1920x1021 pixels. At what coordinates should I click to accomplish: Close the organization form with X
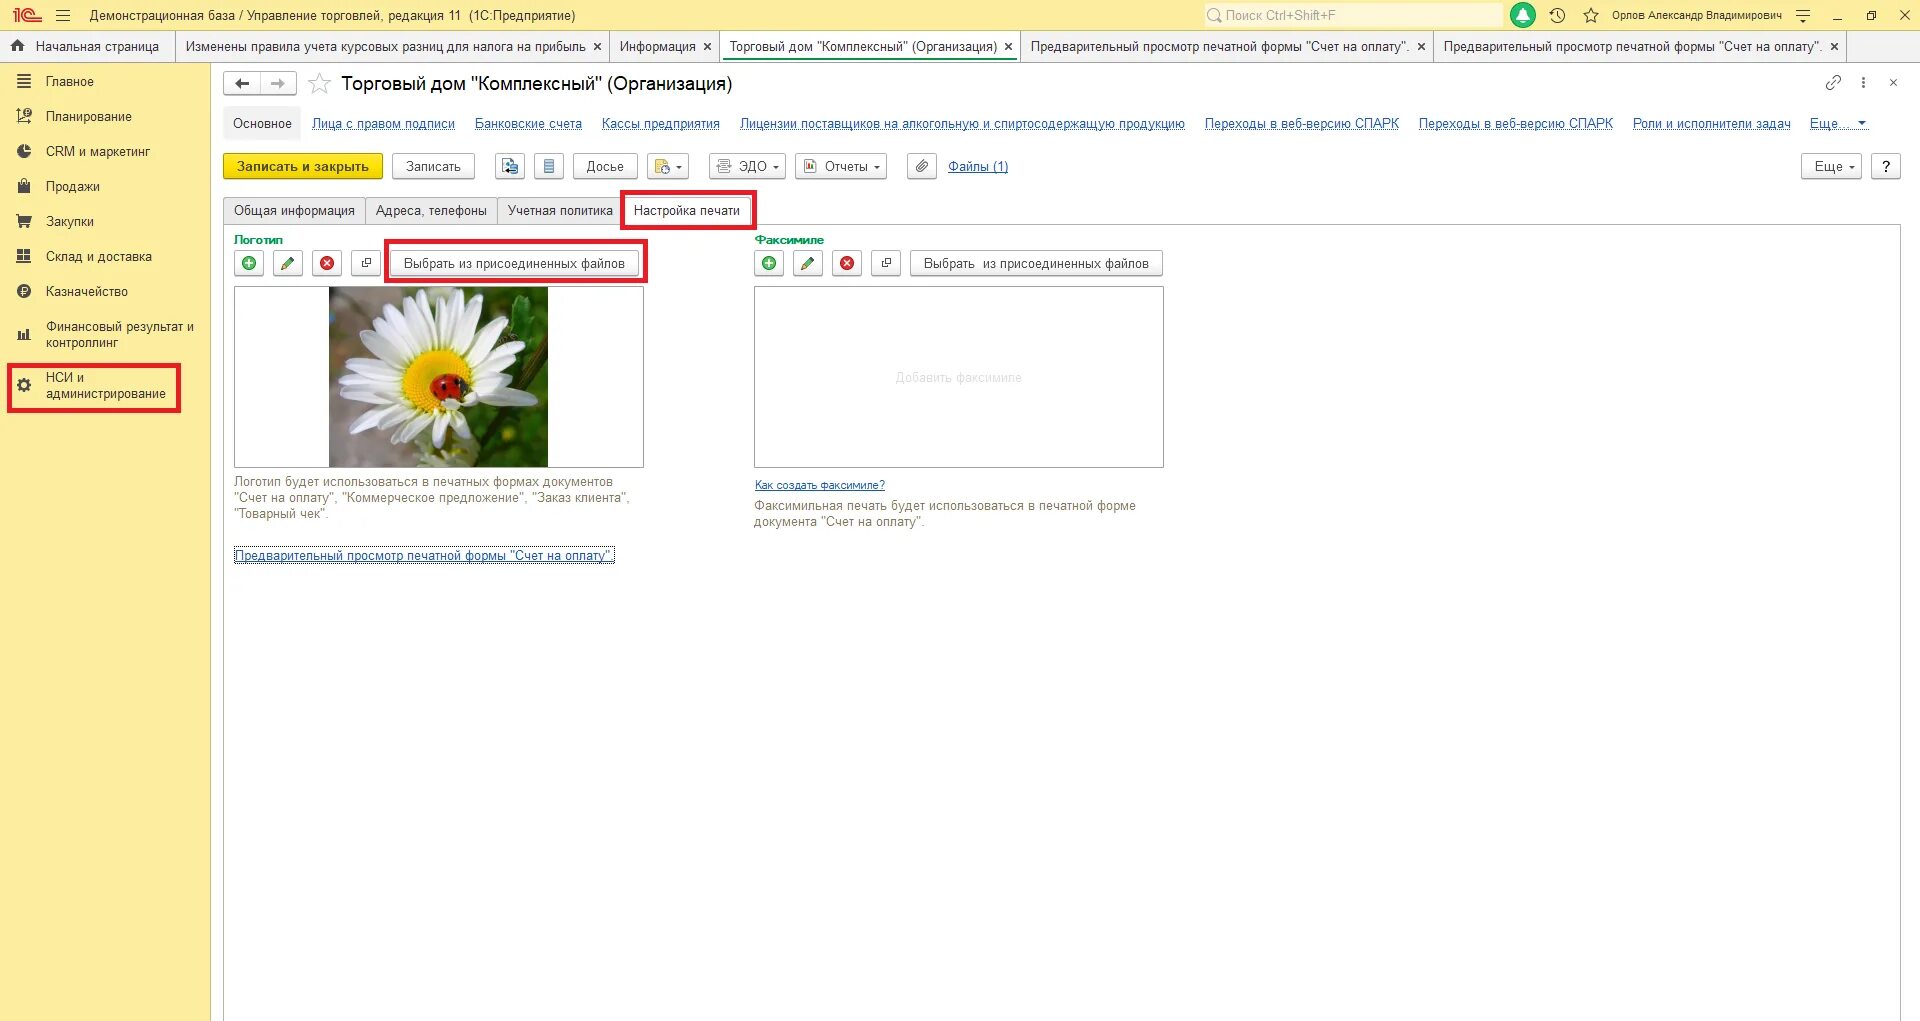click(1893, 83)
